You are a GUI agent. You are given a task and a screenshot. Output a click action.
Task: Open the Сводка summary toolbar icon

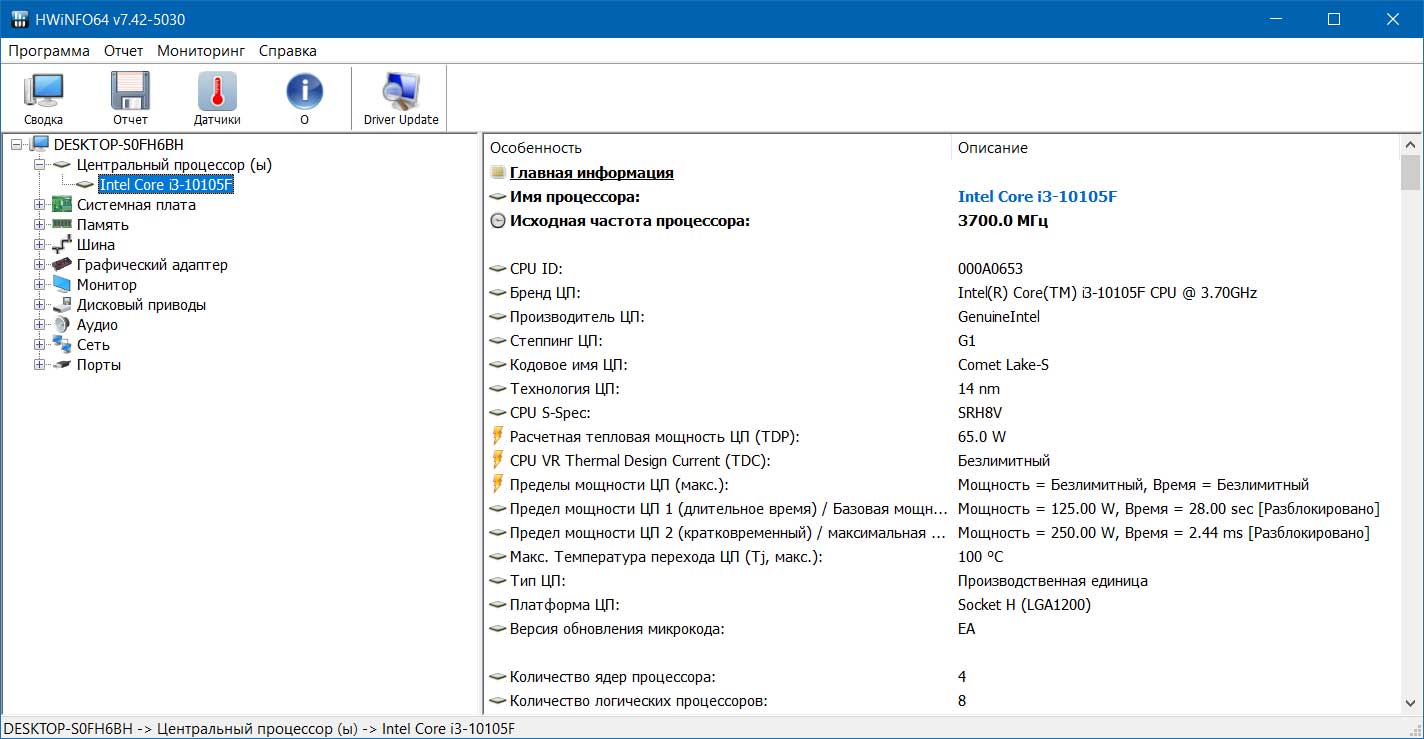point(43,91)
